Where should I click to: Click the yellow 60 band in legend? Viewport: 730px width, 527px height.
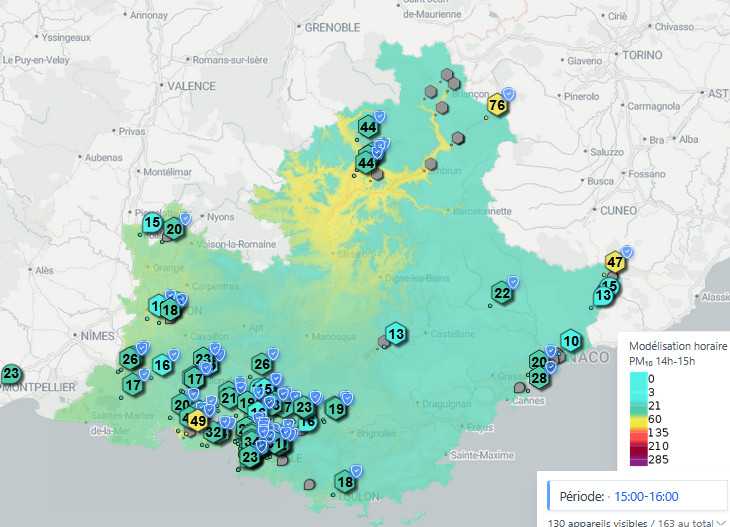point(638,419)
